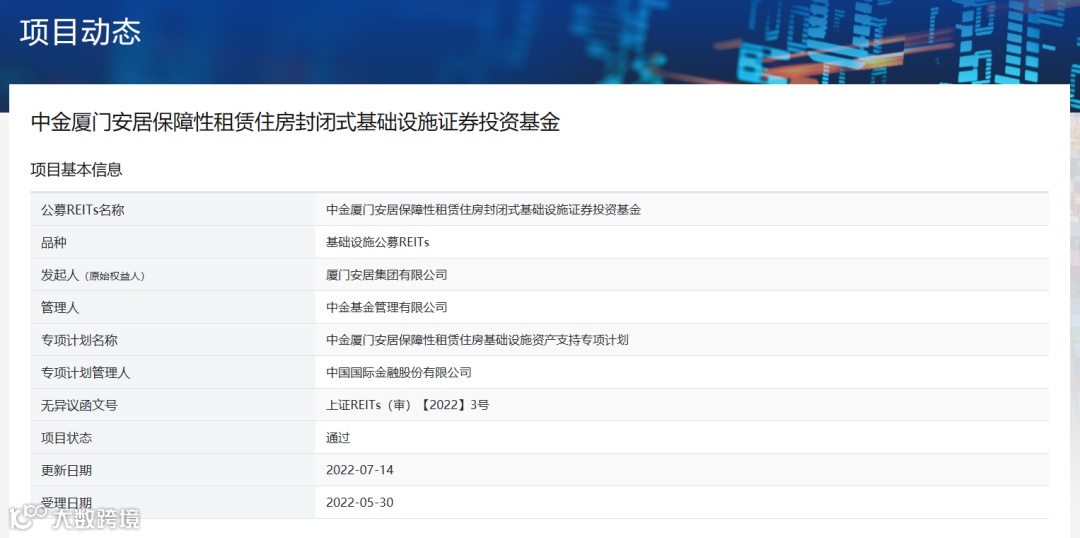1080x538 pixels.
Task: Click the 发起人 (原始权益人) label
Action: (x=93, y=276)
